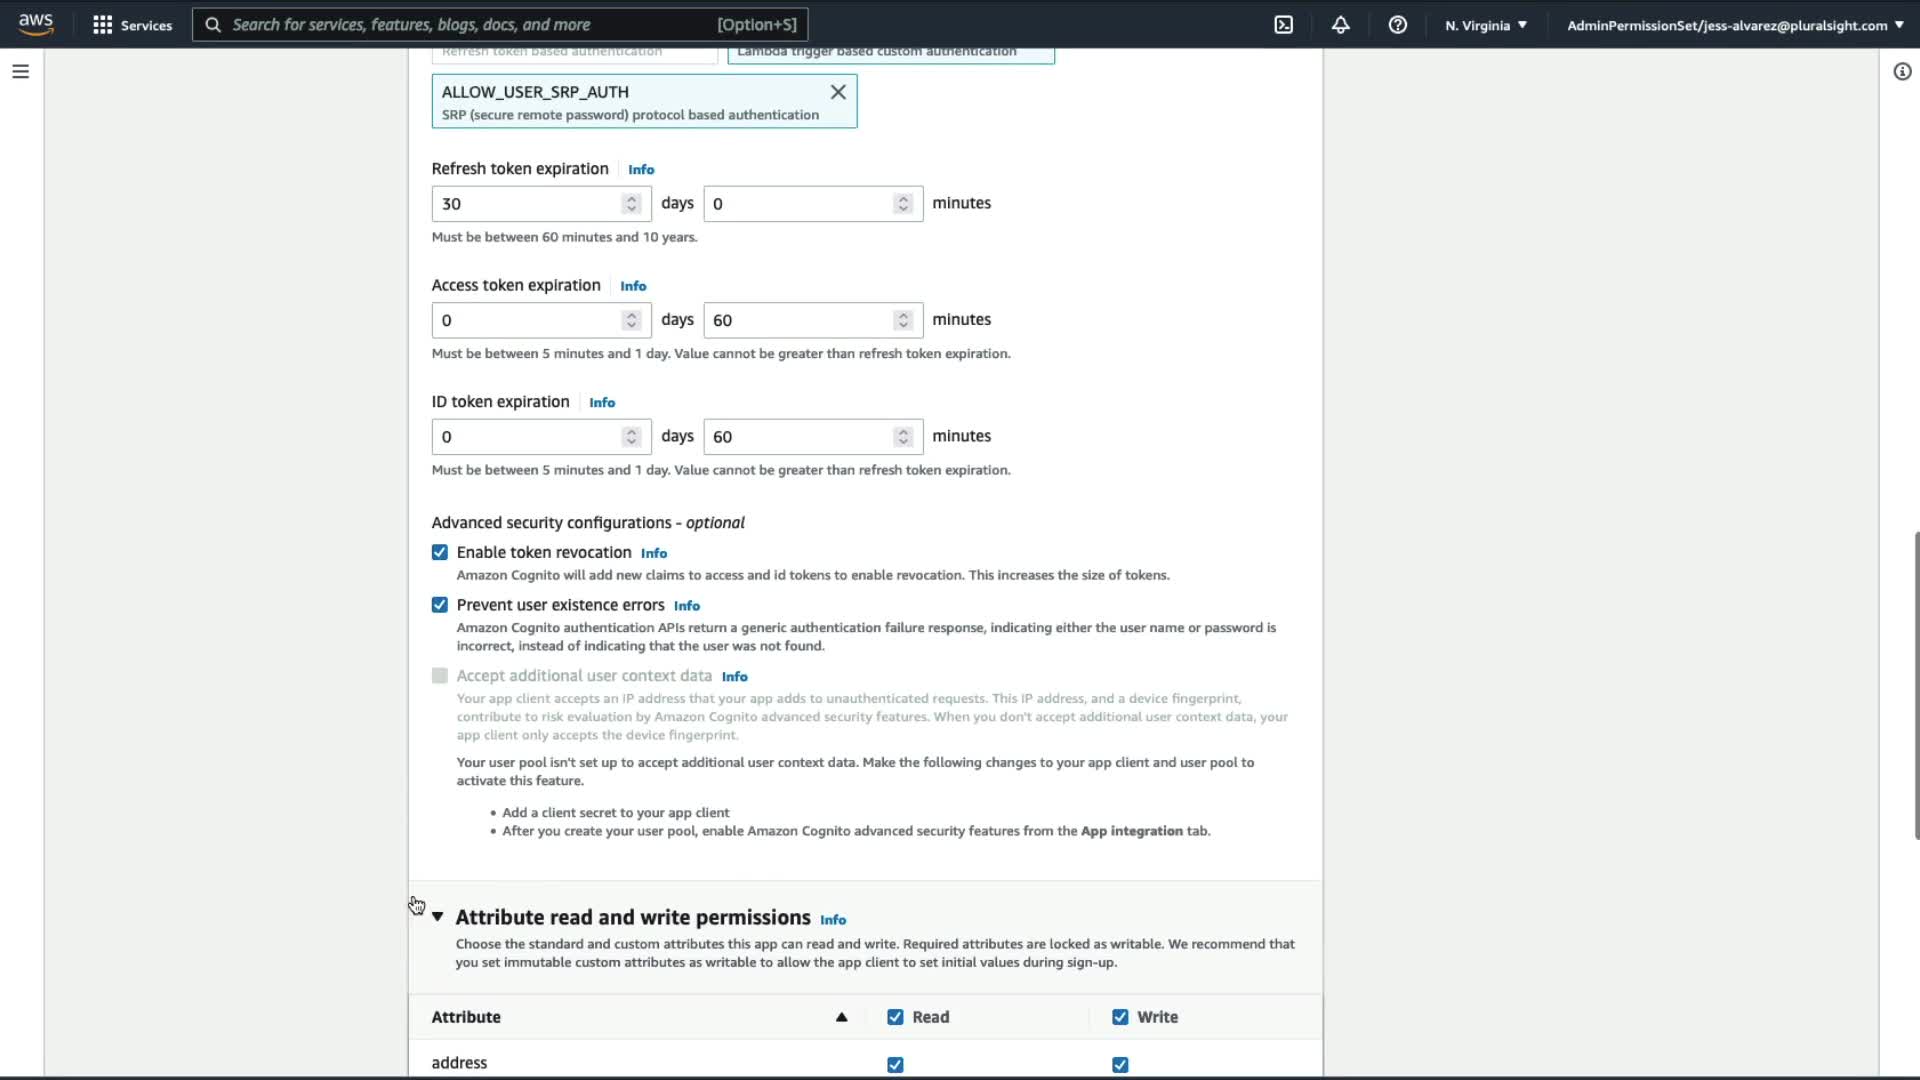Uncheck Enable token revocation

click(440, 553)
